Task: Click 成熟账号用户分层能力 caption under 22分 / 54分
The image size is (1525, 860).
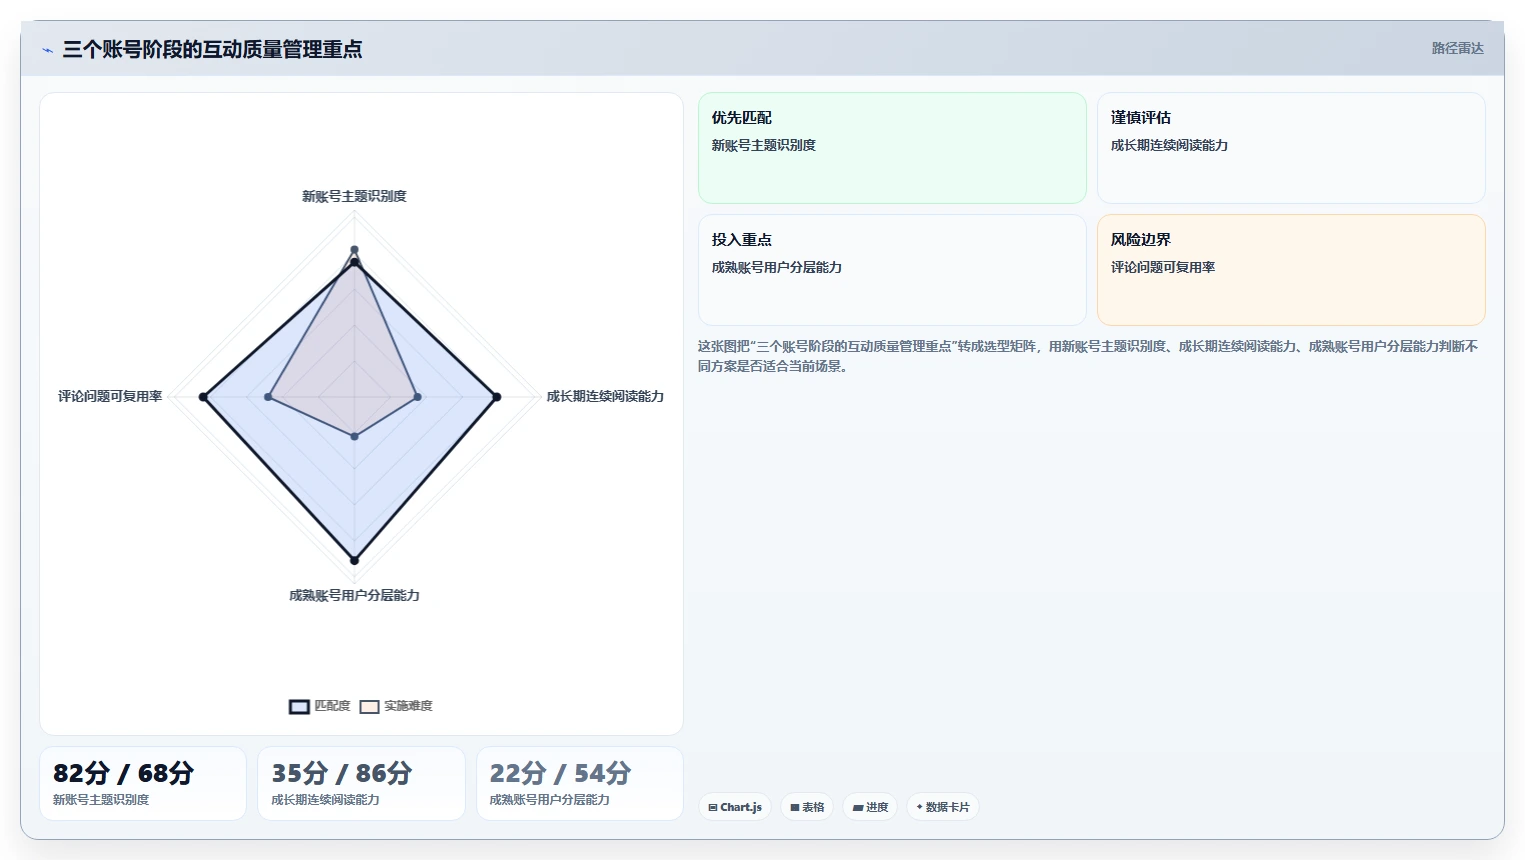Action: click(549, 800)
